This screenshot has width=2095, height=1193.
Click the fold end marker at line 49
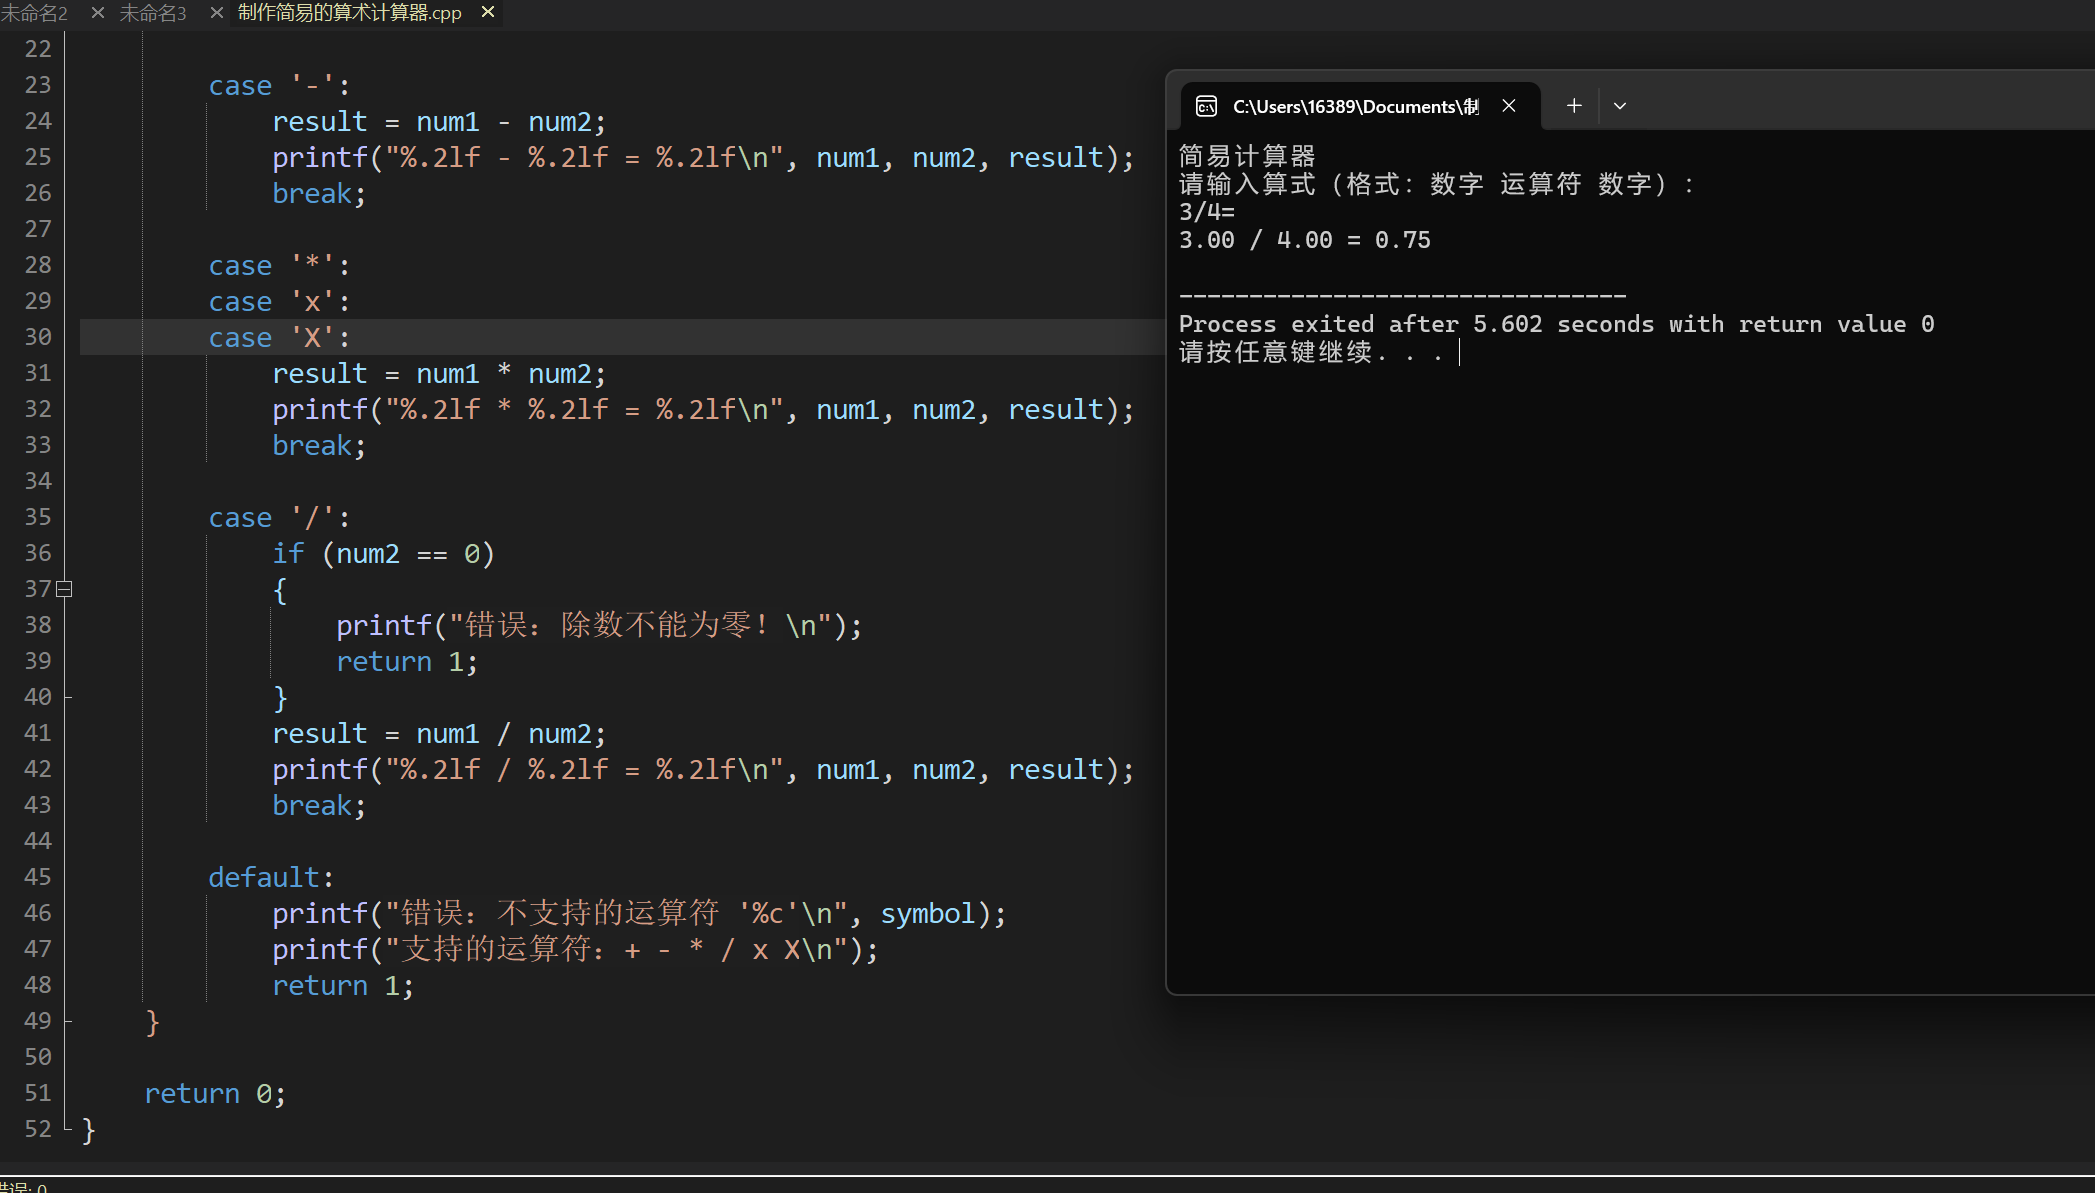coord(68,1021)
